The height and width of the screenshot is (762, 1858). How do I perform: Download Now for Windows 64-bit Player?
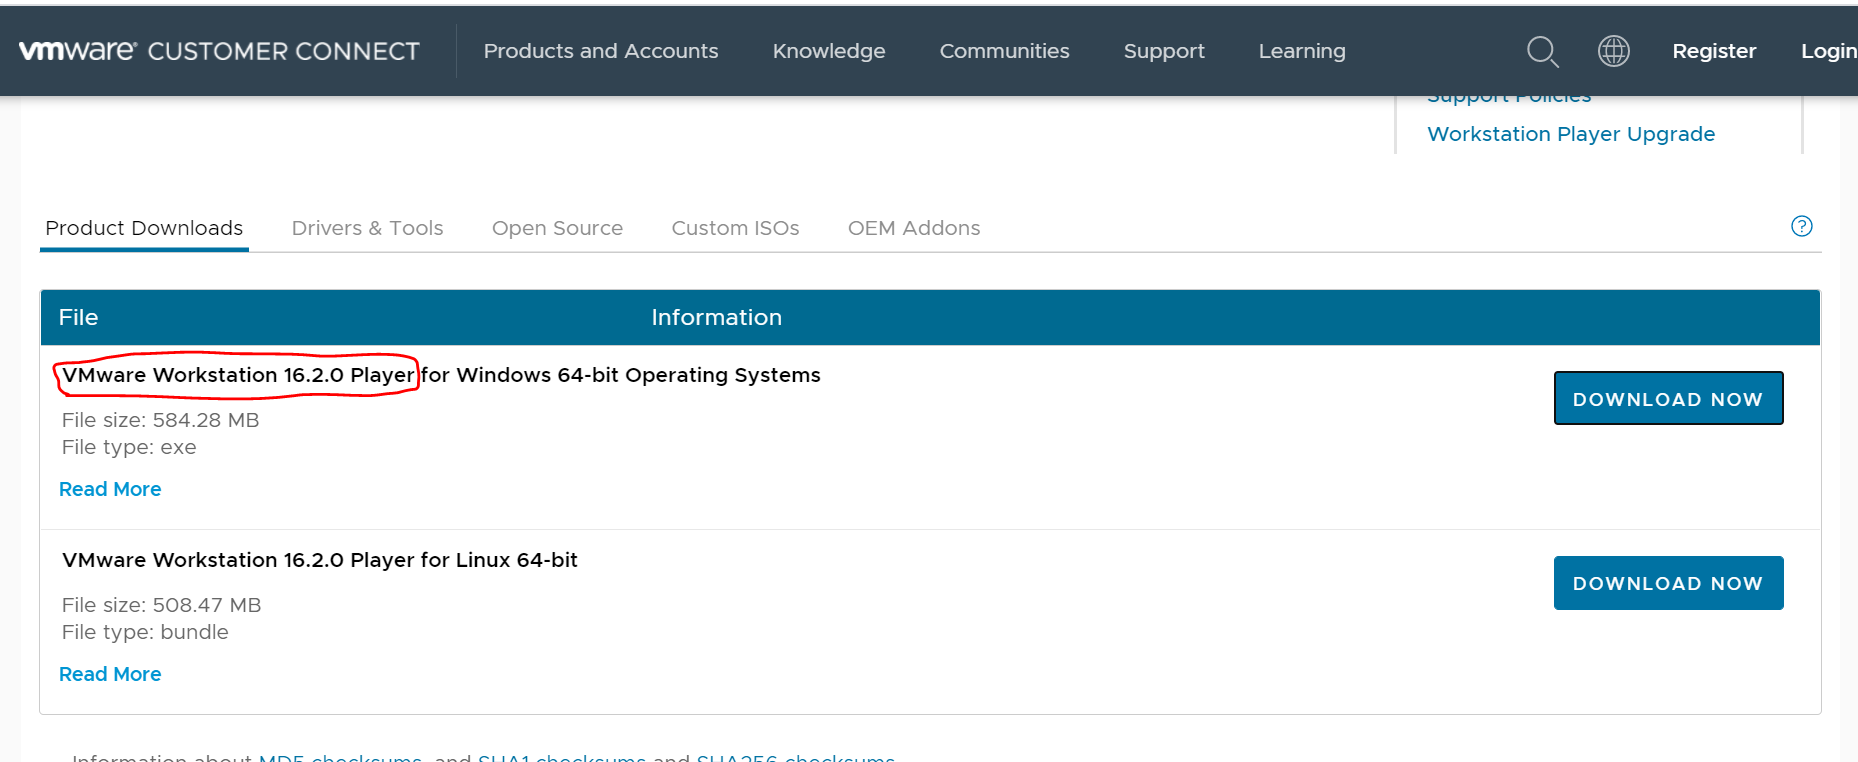pos(1667,398)
